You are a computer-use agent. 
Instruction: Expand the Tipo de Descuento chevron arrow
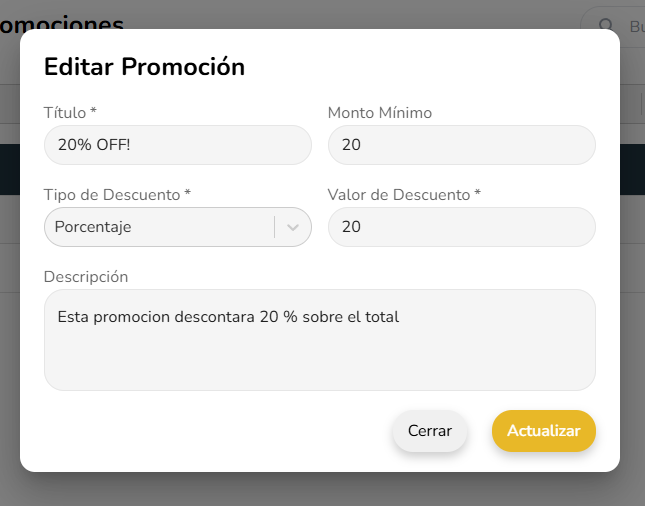(293, 227)
